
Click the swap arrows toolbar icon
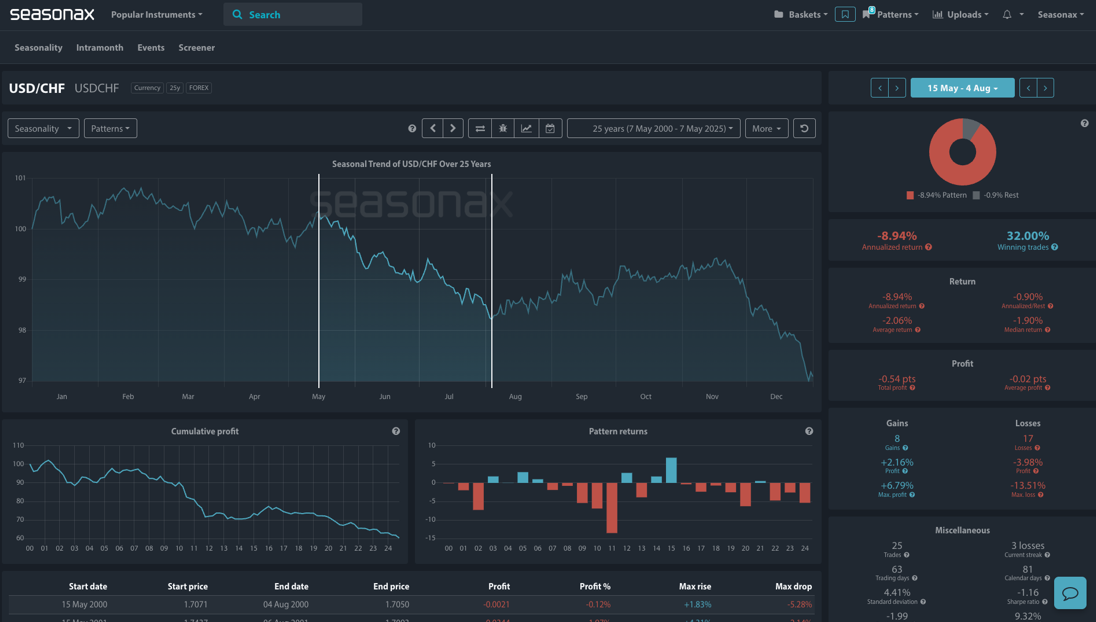coord(480,128)
